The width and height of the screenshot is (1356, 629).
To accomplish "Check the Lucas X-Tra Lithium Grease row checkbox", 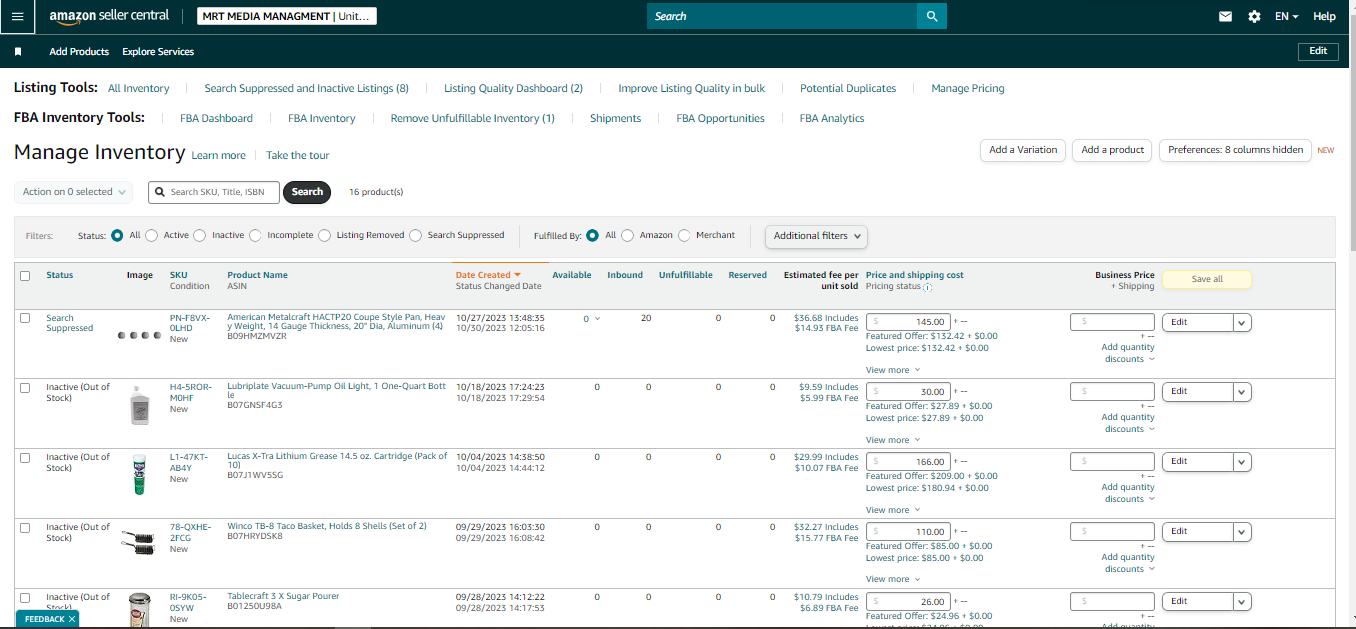I will point(25,457).
